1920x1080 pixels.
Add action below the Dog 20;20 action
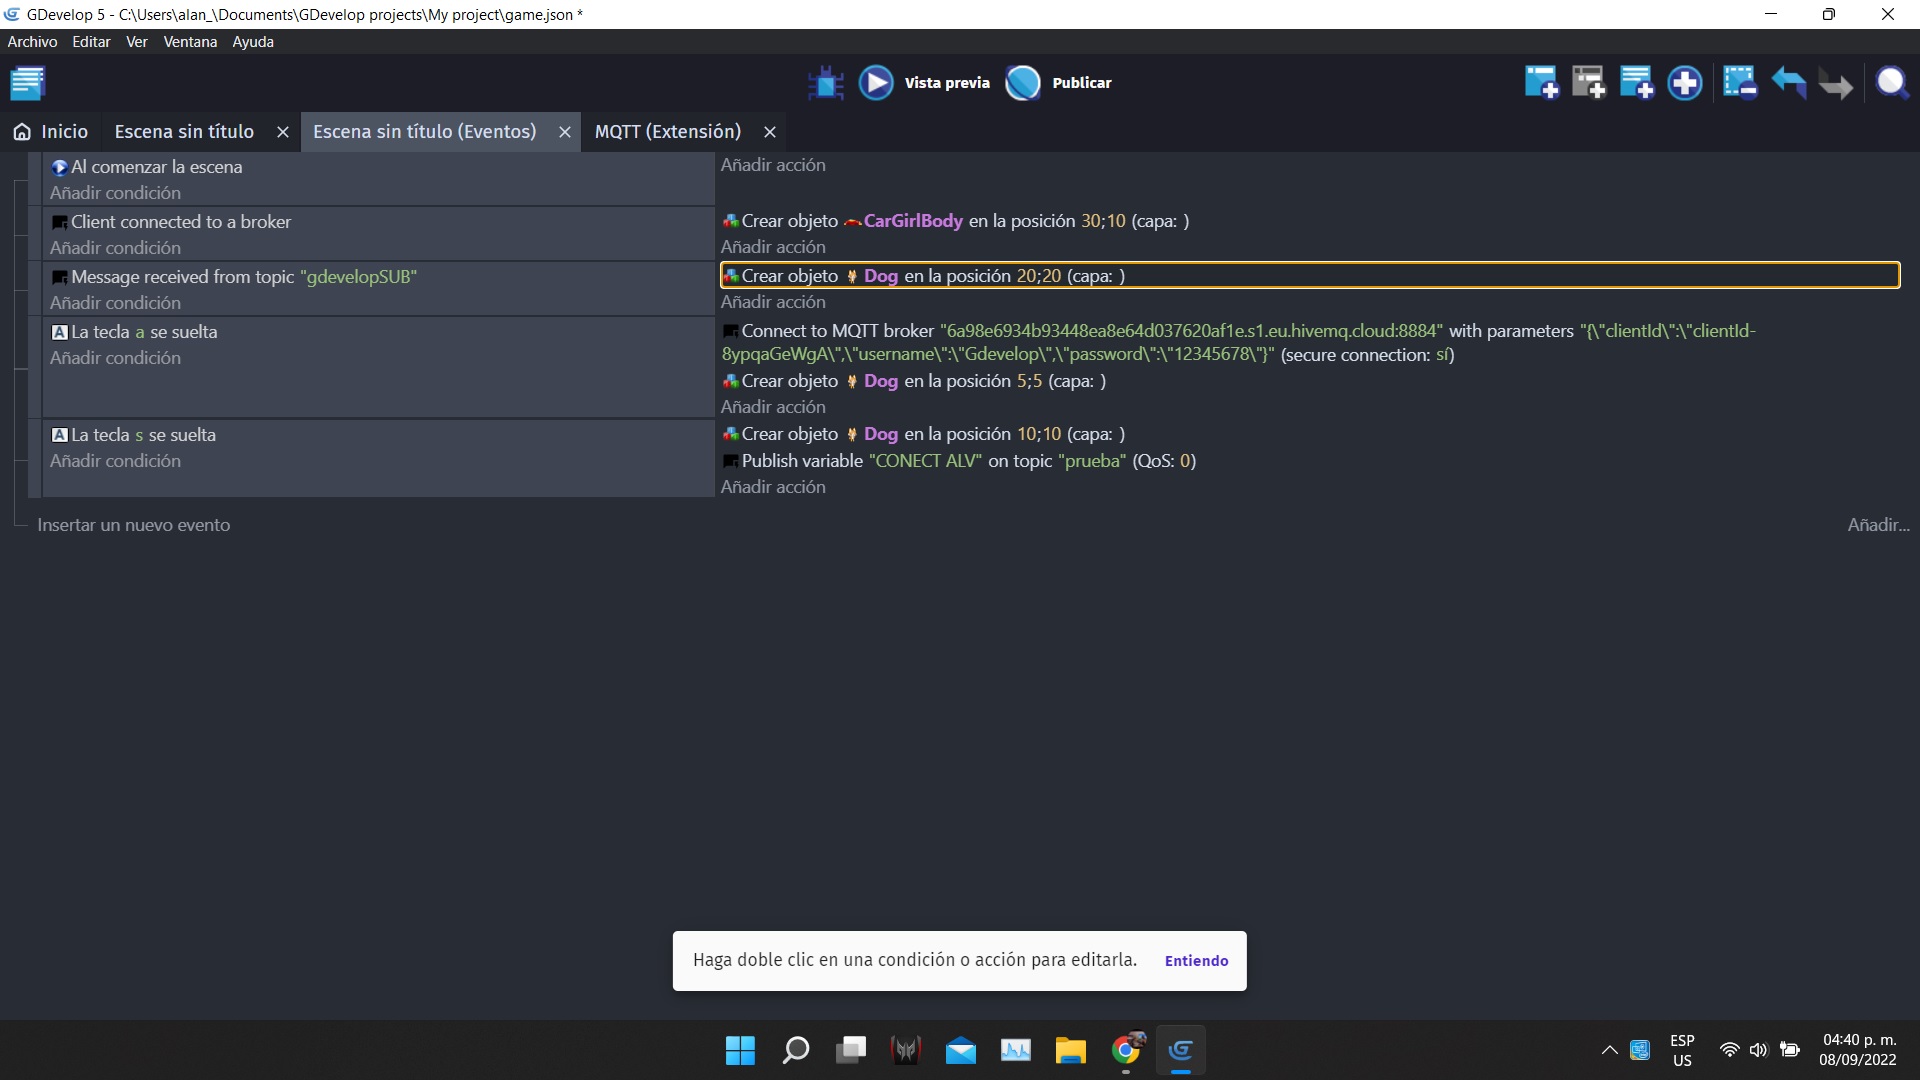tap(773, 302)
